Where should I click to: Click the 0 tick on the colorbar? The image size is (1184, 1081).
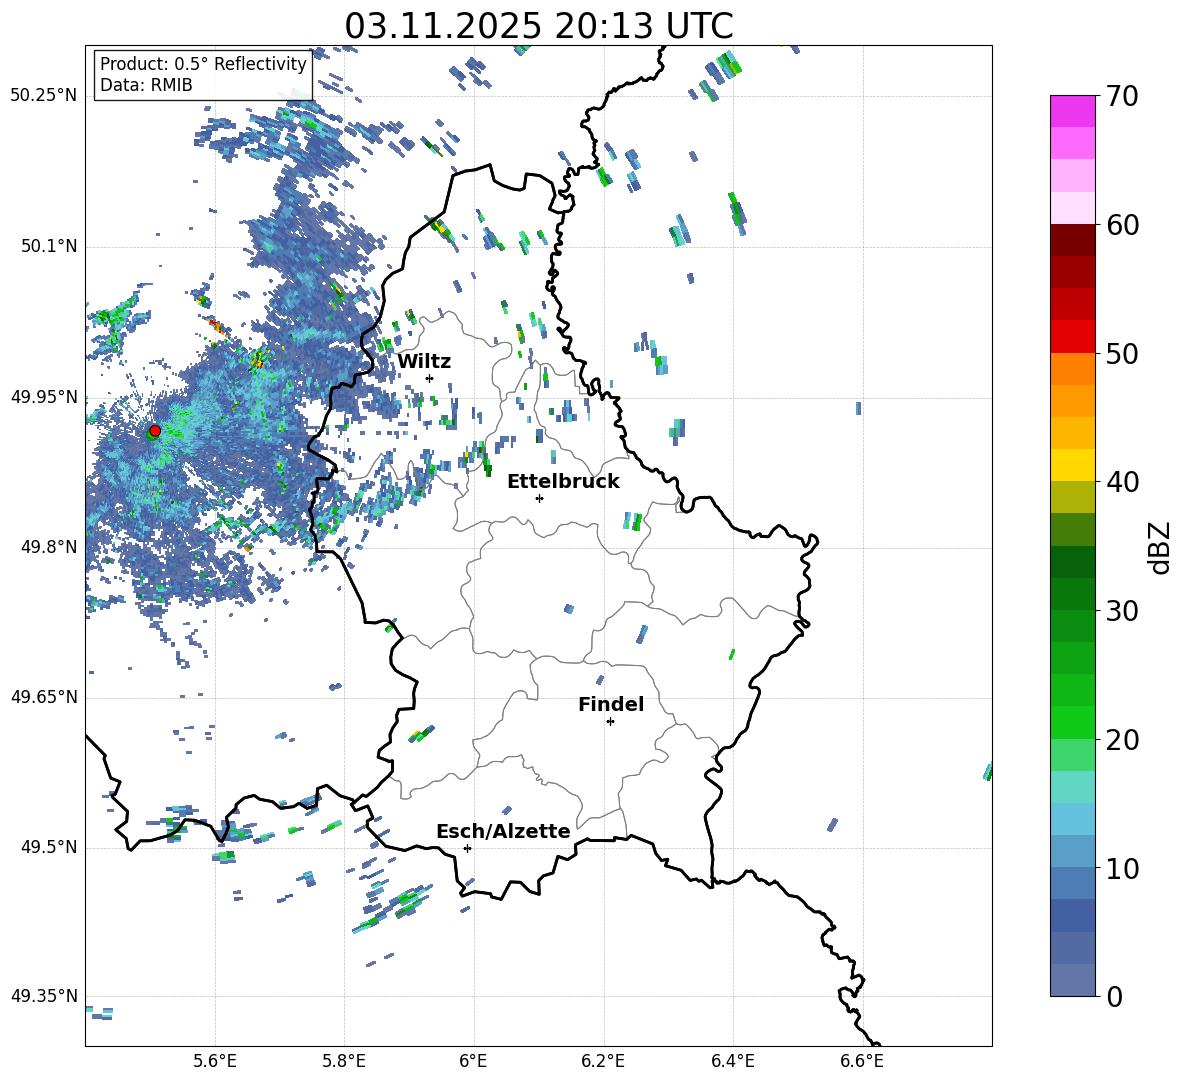[1113, 997]
